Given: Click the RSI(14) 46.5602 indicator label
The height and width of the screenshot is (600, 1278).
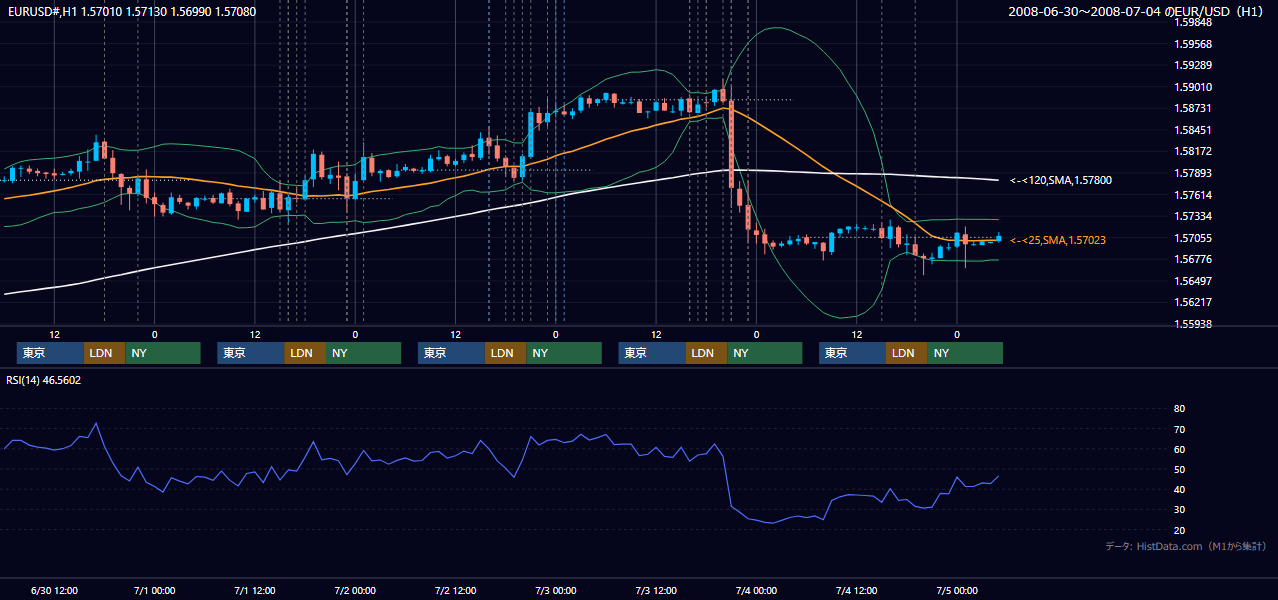Looking at the screenshot, I should (44, 380).
